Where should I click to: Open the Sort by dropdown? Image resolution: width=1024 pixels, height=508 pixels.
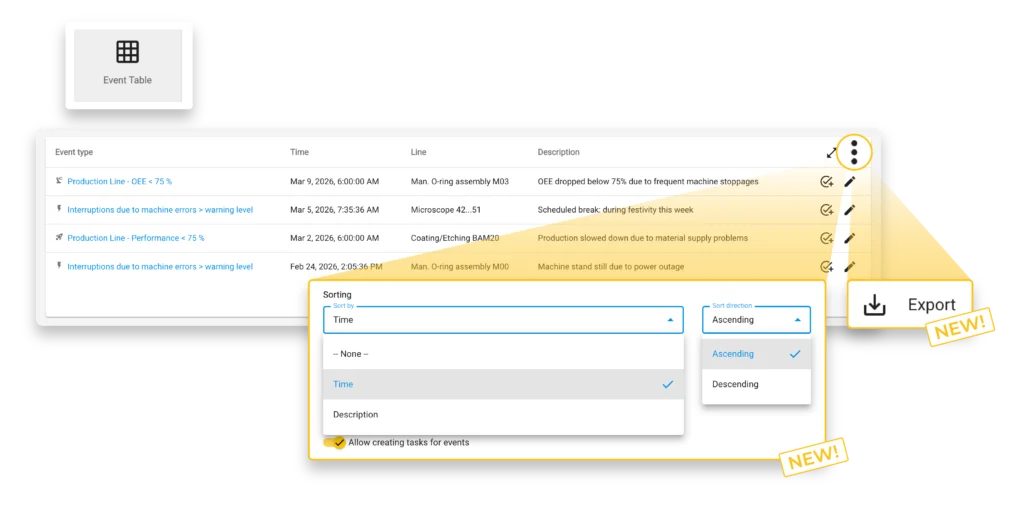(x=503, y=320)
